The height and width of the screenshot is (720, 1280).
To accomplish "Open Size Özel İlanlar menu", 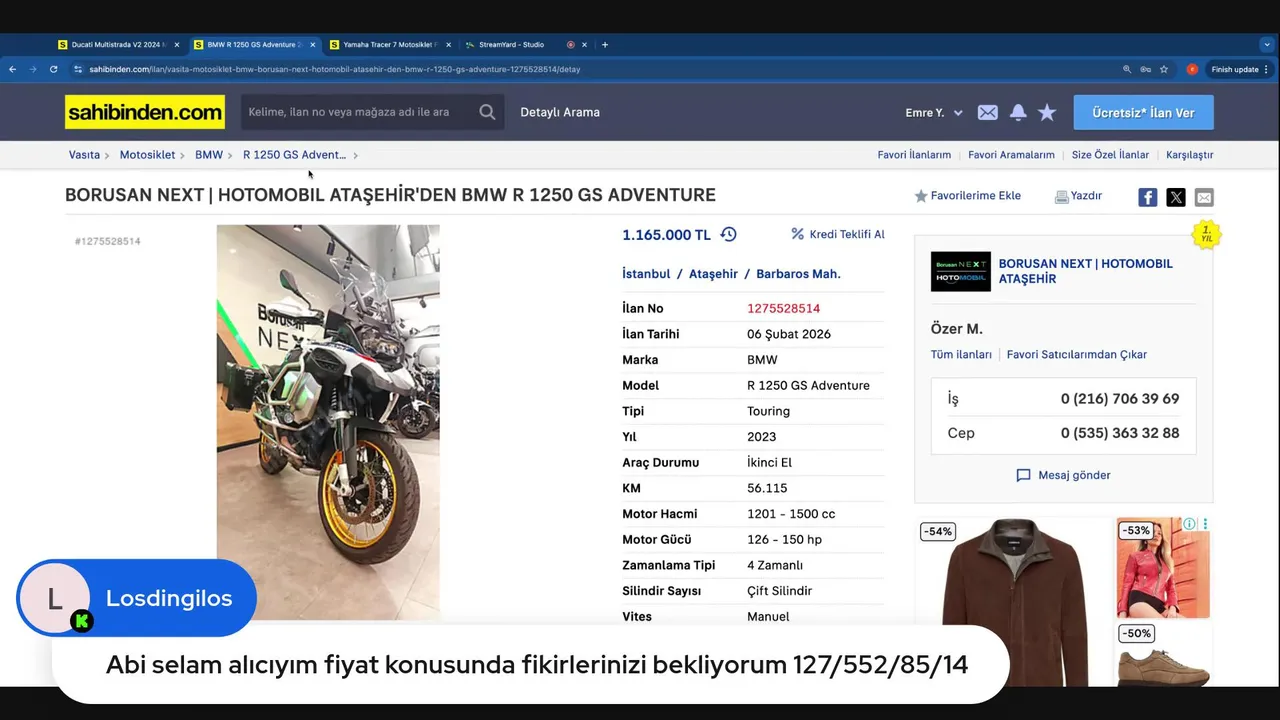I will point(1110,155).
